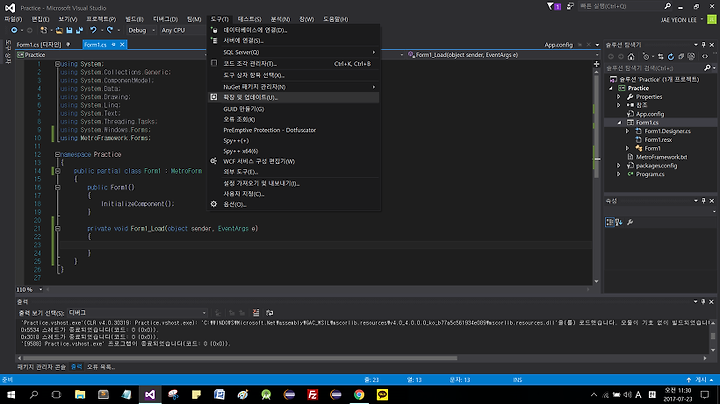
Task: Switch to 패키지 관리자 콘솔 tab
Action: (41, 367)
